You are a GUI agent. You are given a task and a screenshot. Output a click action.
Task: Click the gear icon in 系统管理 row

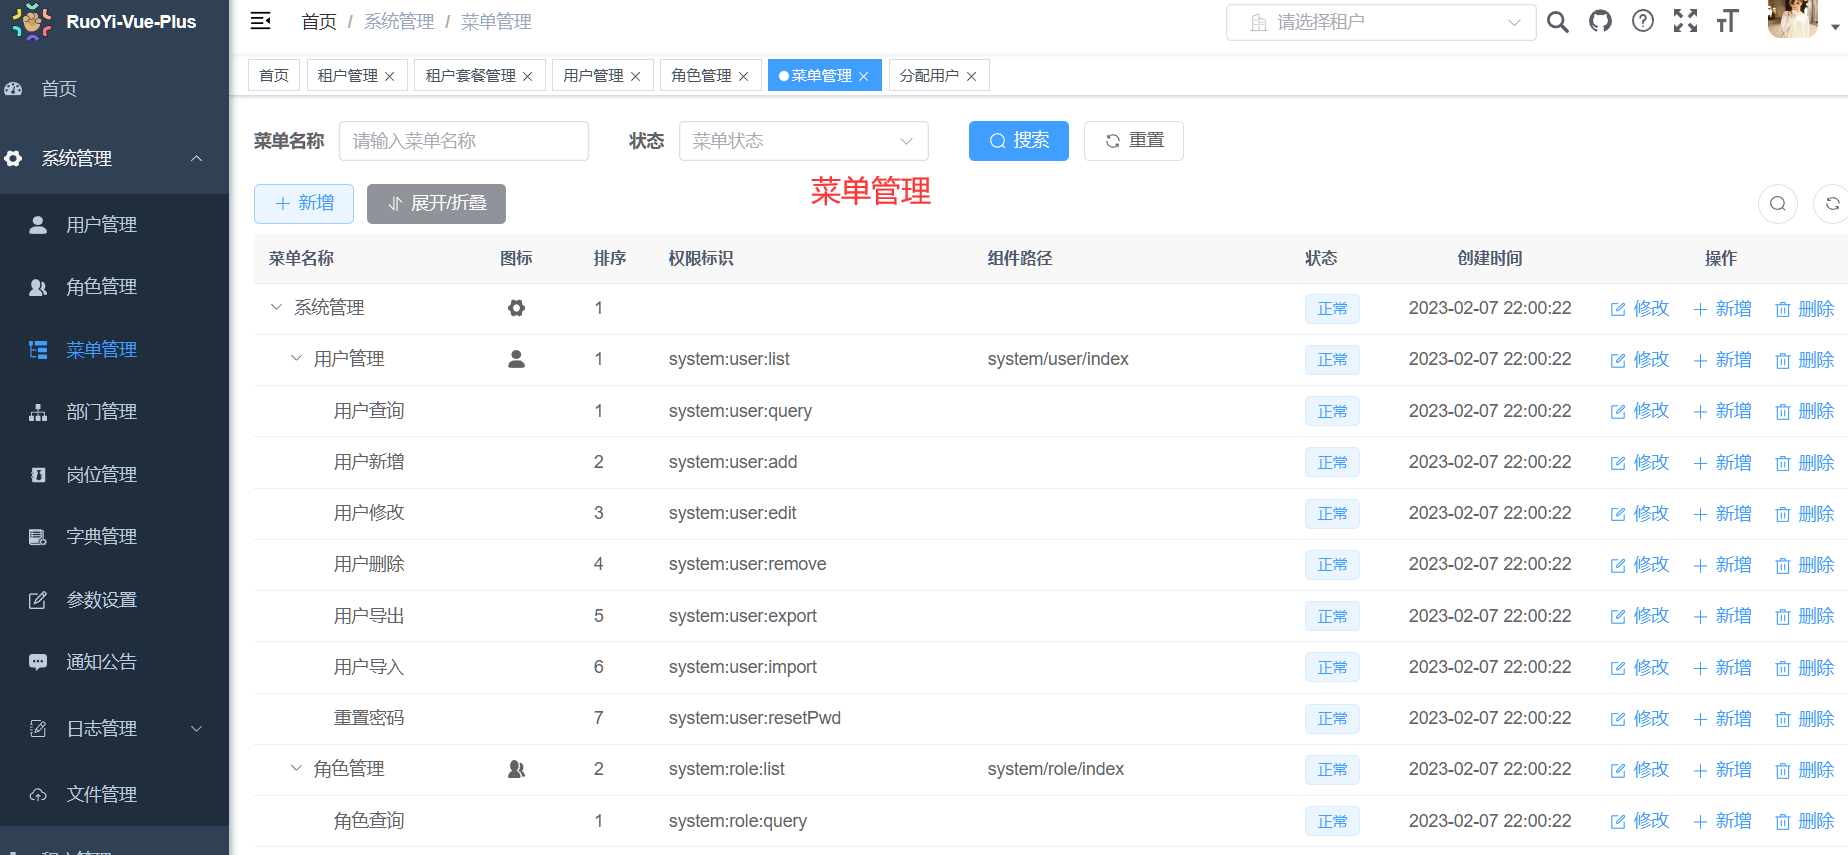[x=516, y=308]
